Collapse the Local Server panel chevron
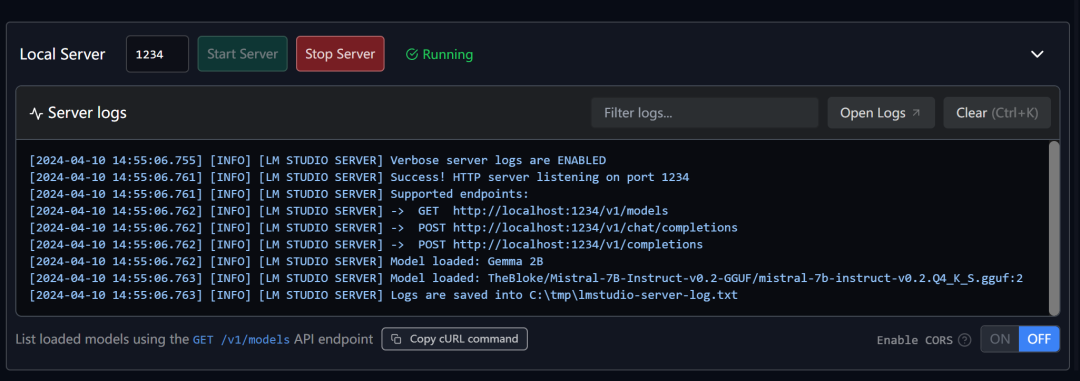Screen dimensions: 1080x381 1037,54
